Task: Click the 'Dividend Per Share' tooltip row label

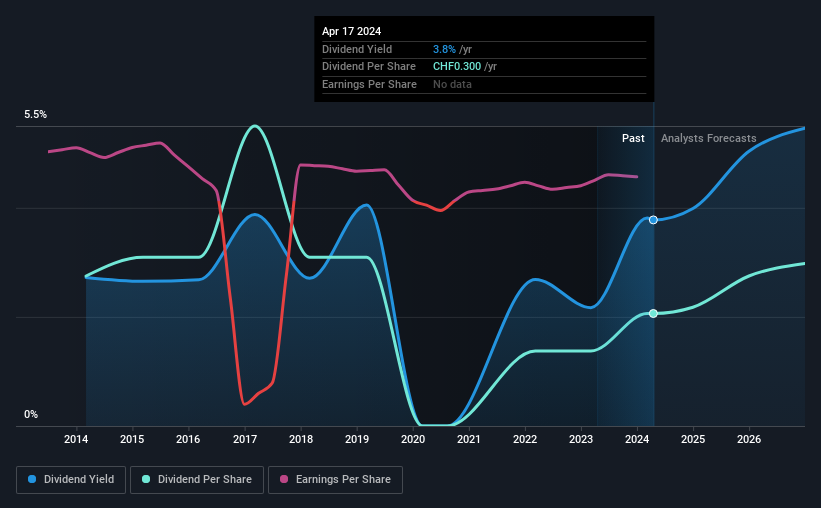Action: [369, 67]
